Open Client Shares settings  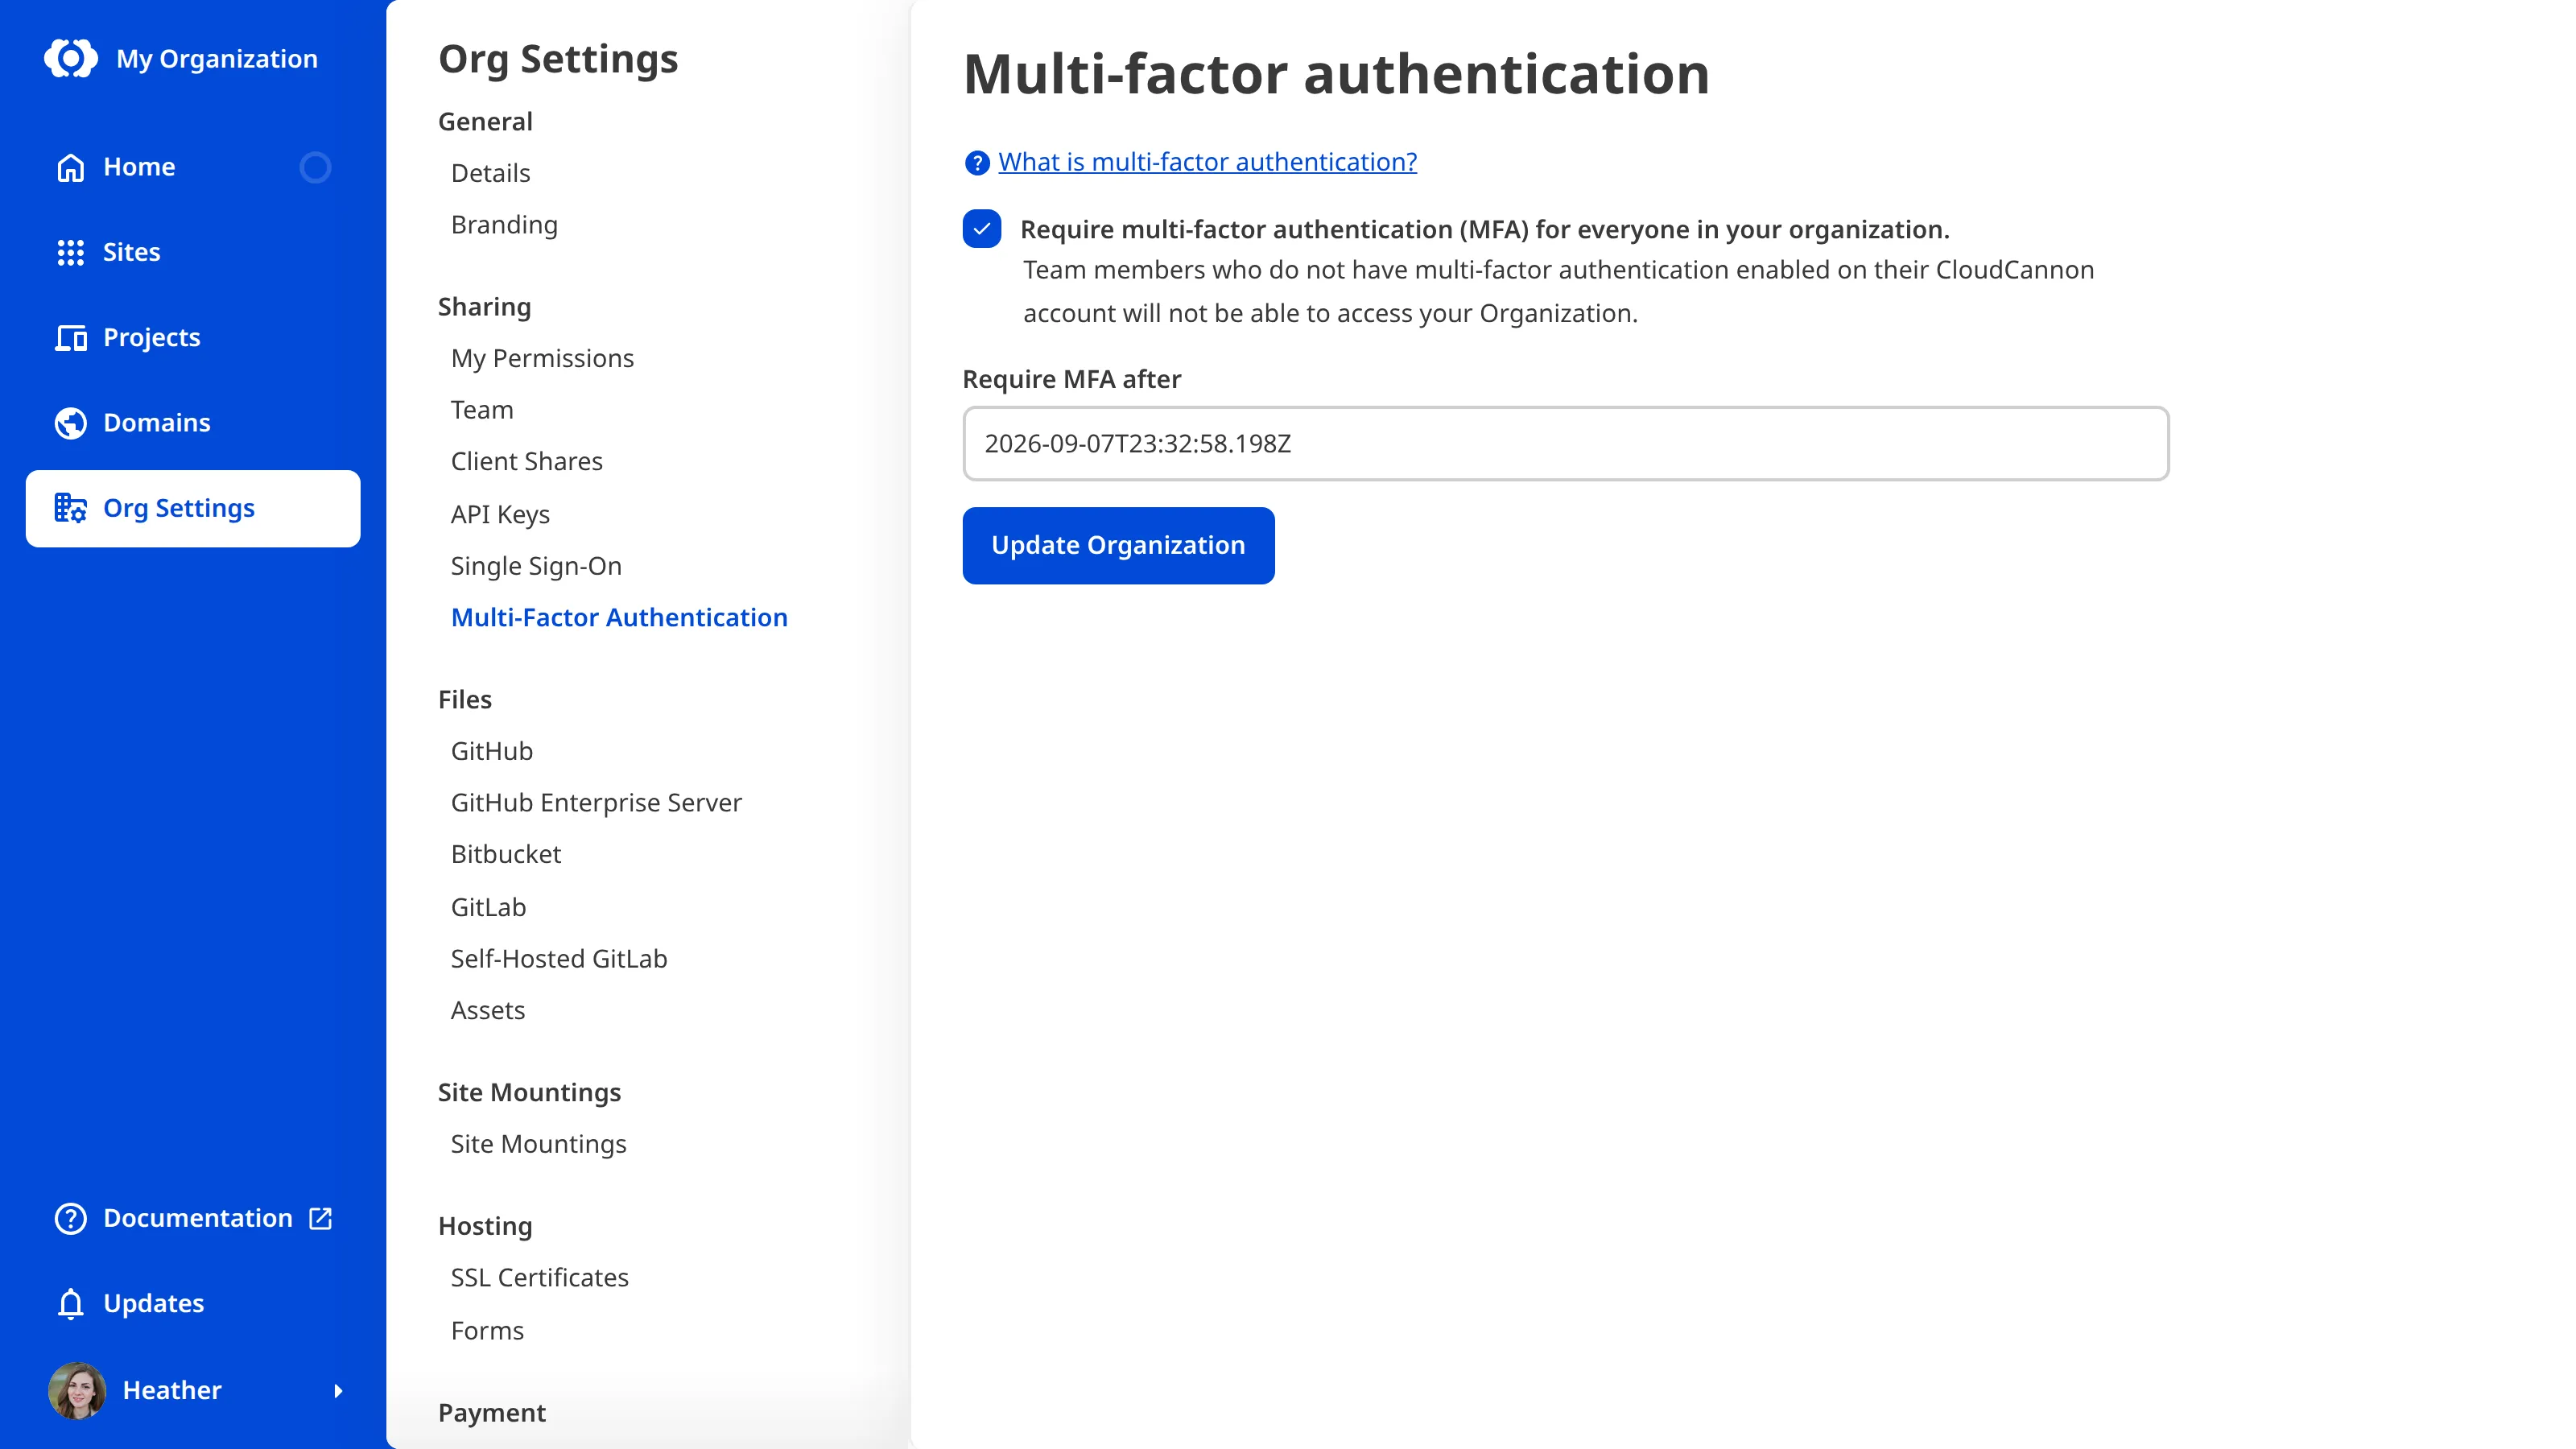click(x=526, y=461)
